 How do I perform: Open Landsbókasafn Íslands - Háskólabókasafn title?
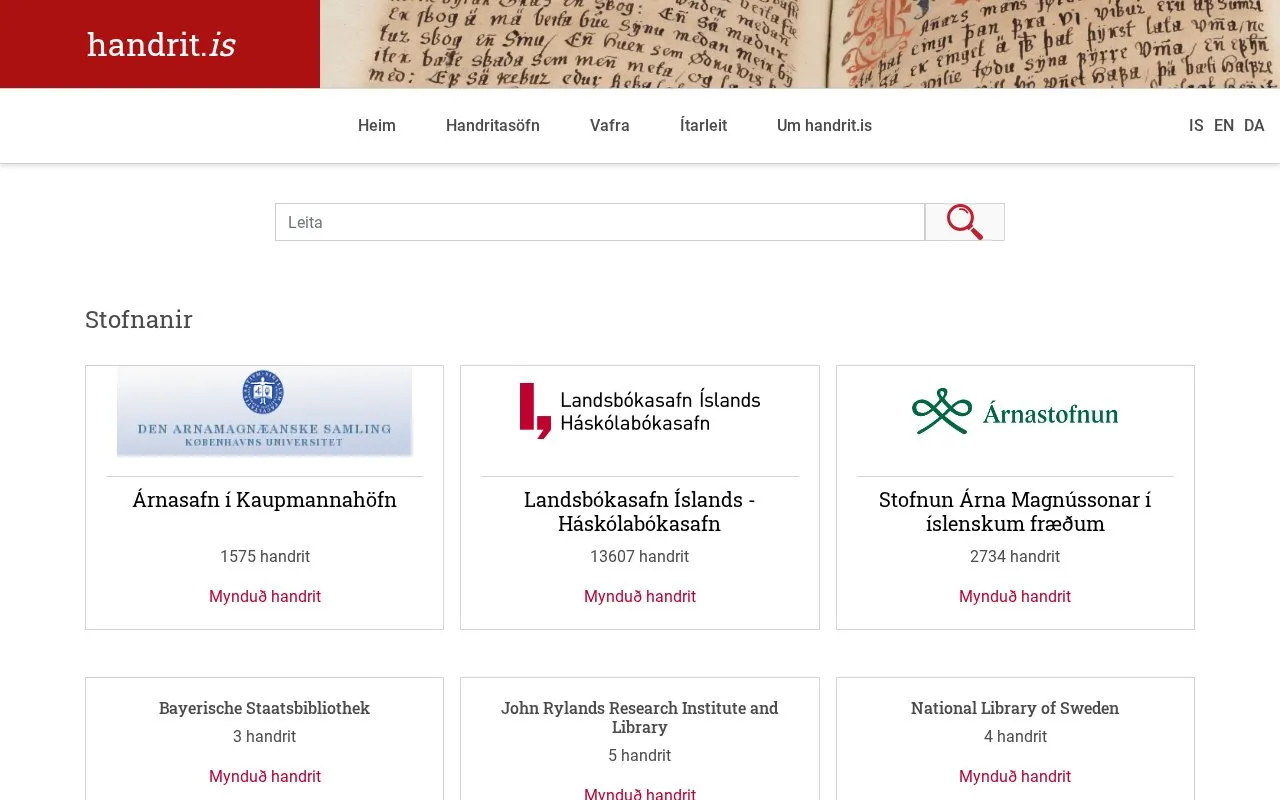click(640, 511)
